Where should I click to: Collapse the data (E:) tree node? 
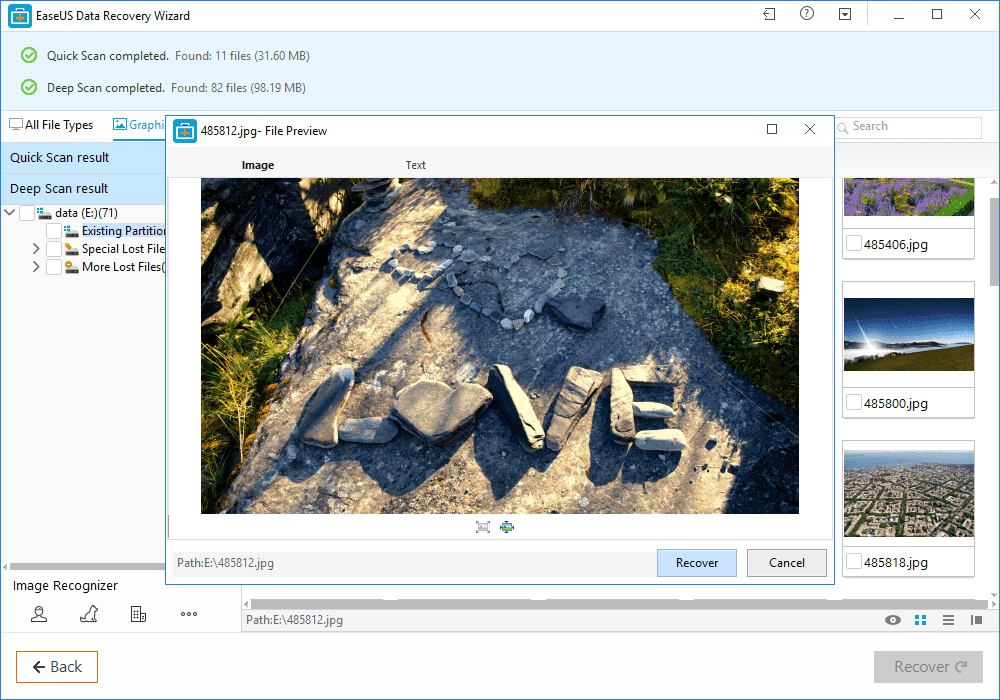[x=10, y=213]
